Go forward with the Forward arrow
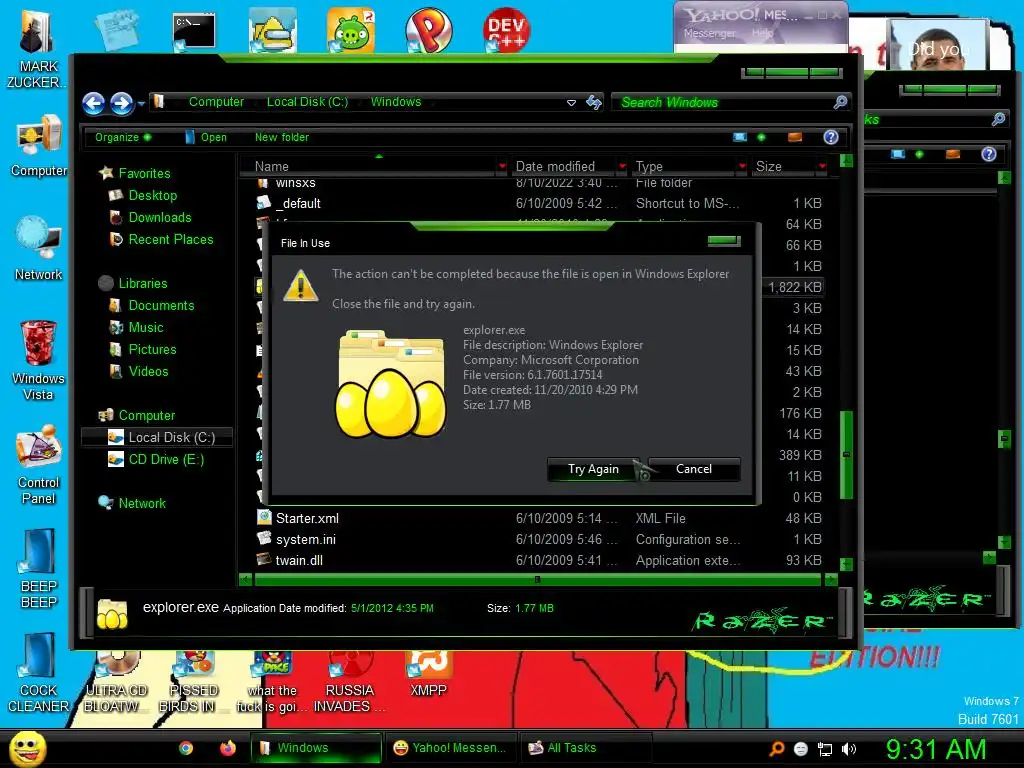This screenshot has height=768, width=1024. point(121,103)
